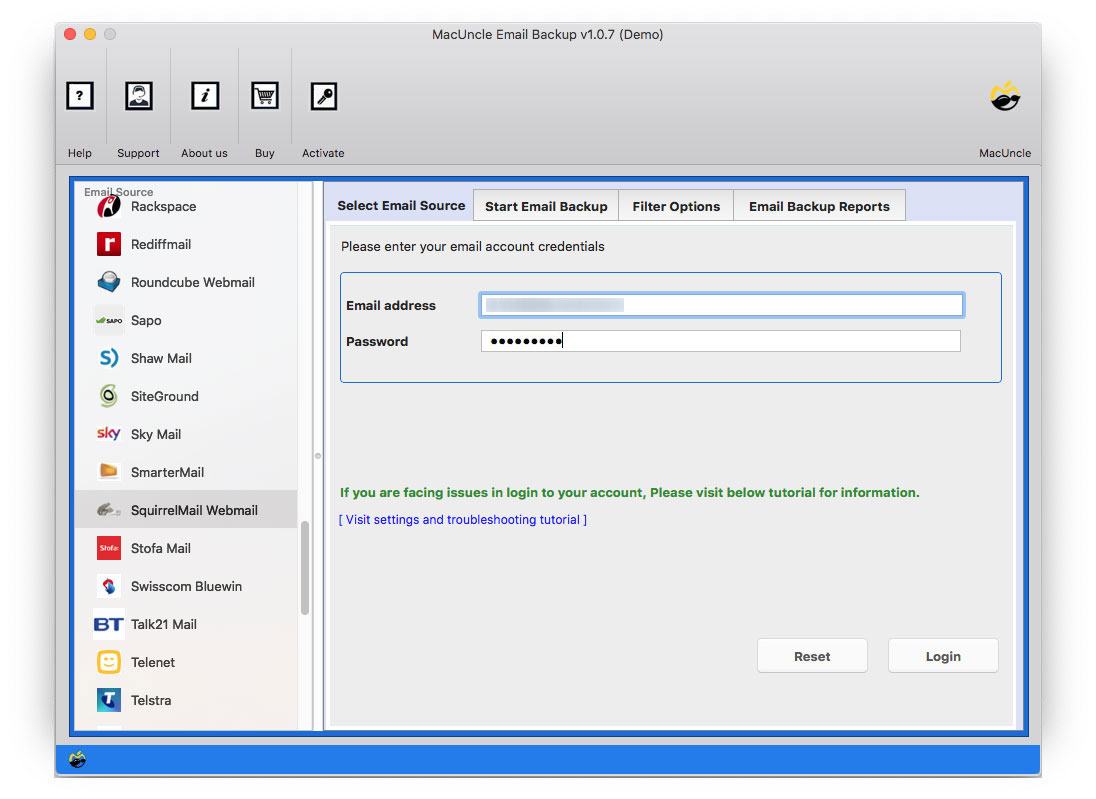1096x799 pixels.
Task: Click the Reset button
Action: [x=812, y=656]
